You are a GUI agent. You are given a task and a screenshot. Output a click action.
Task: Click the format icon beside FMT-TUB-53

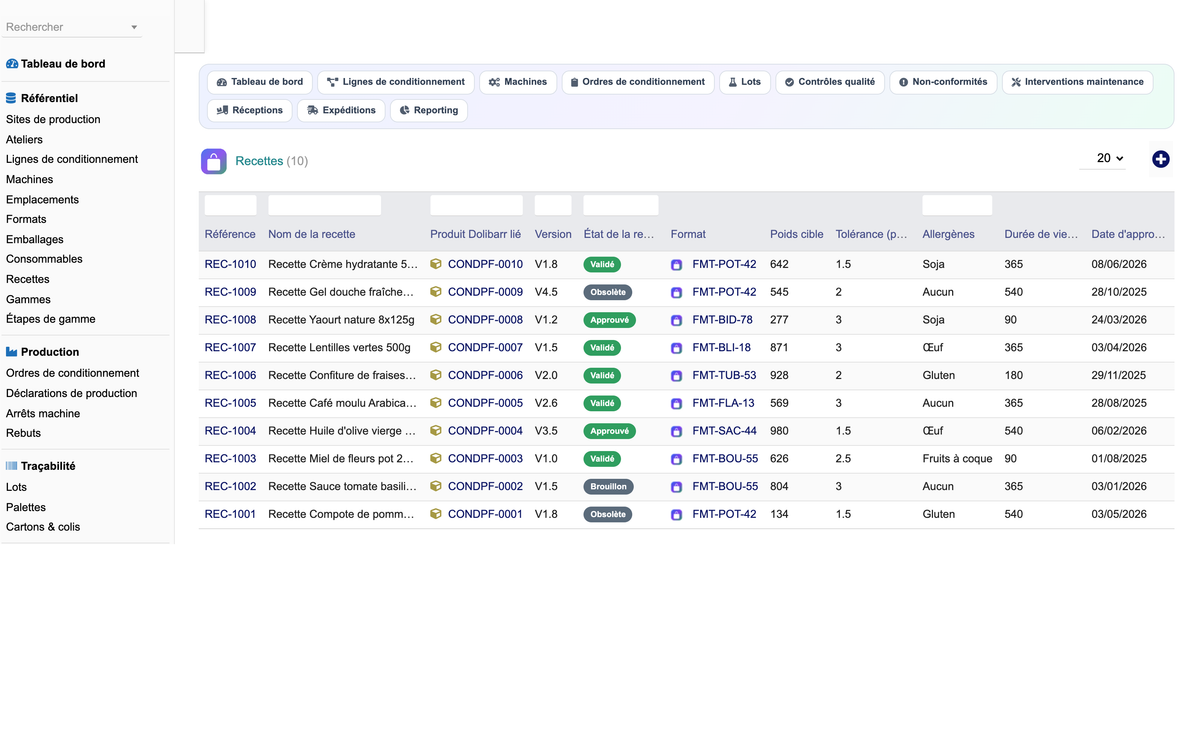click(677, 376)
